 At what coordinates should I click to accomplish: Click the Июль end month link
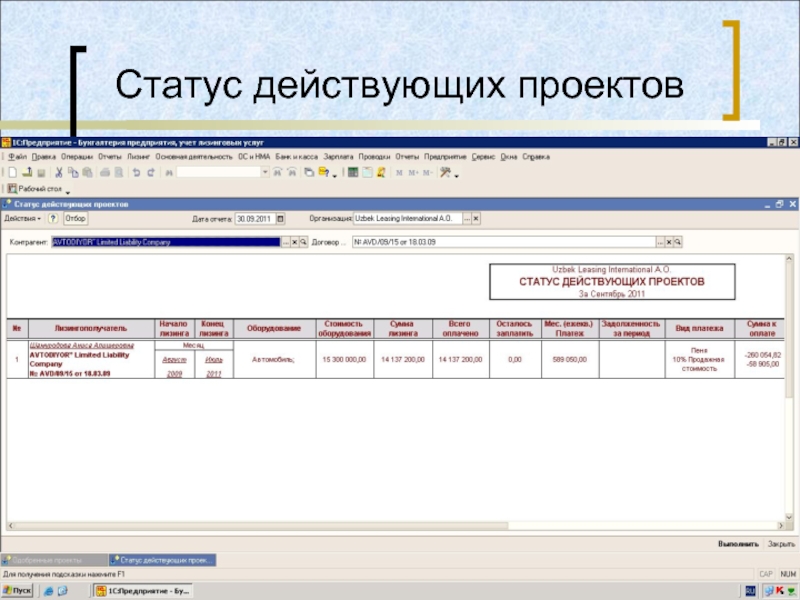(x=214, y=360)
